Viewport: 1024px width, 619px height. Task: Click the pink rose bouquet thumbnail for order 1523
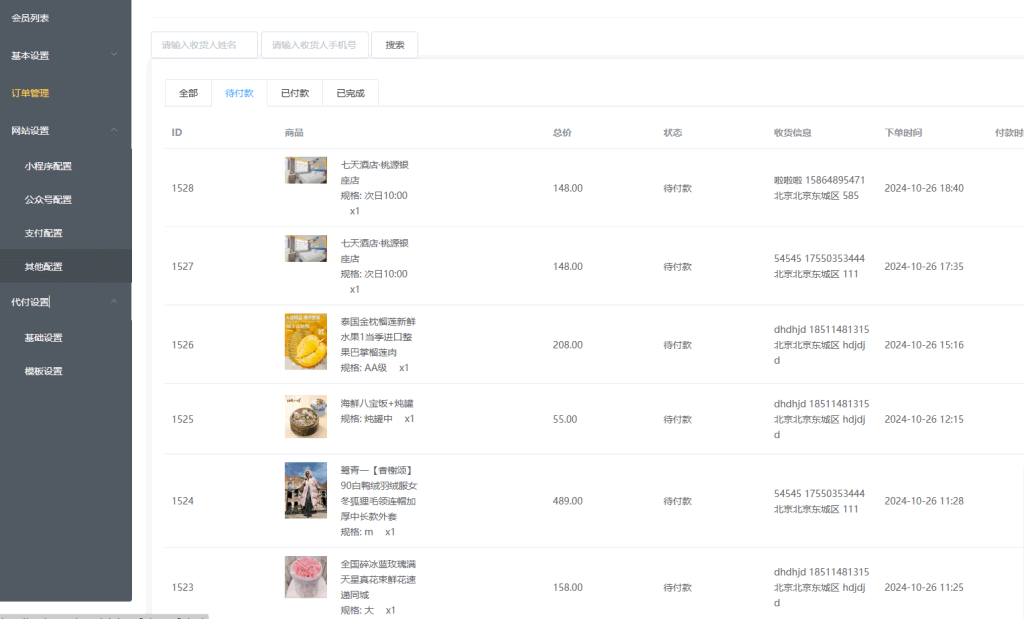(305, 577)
